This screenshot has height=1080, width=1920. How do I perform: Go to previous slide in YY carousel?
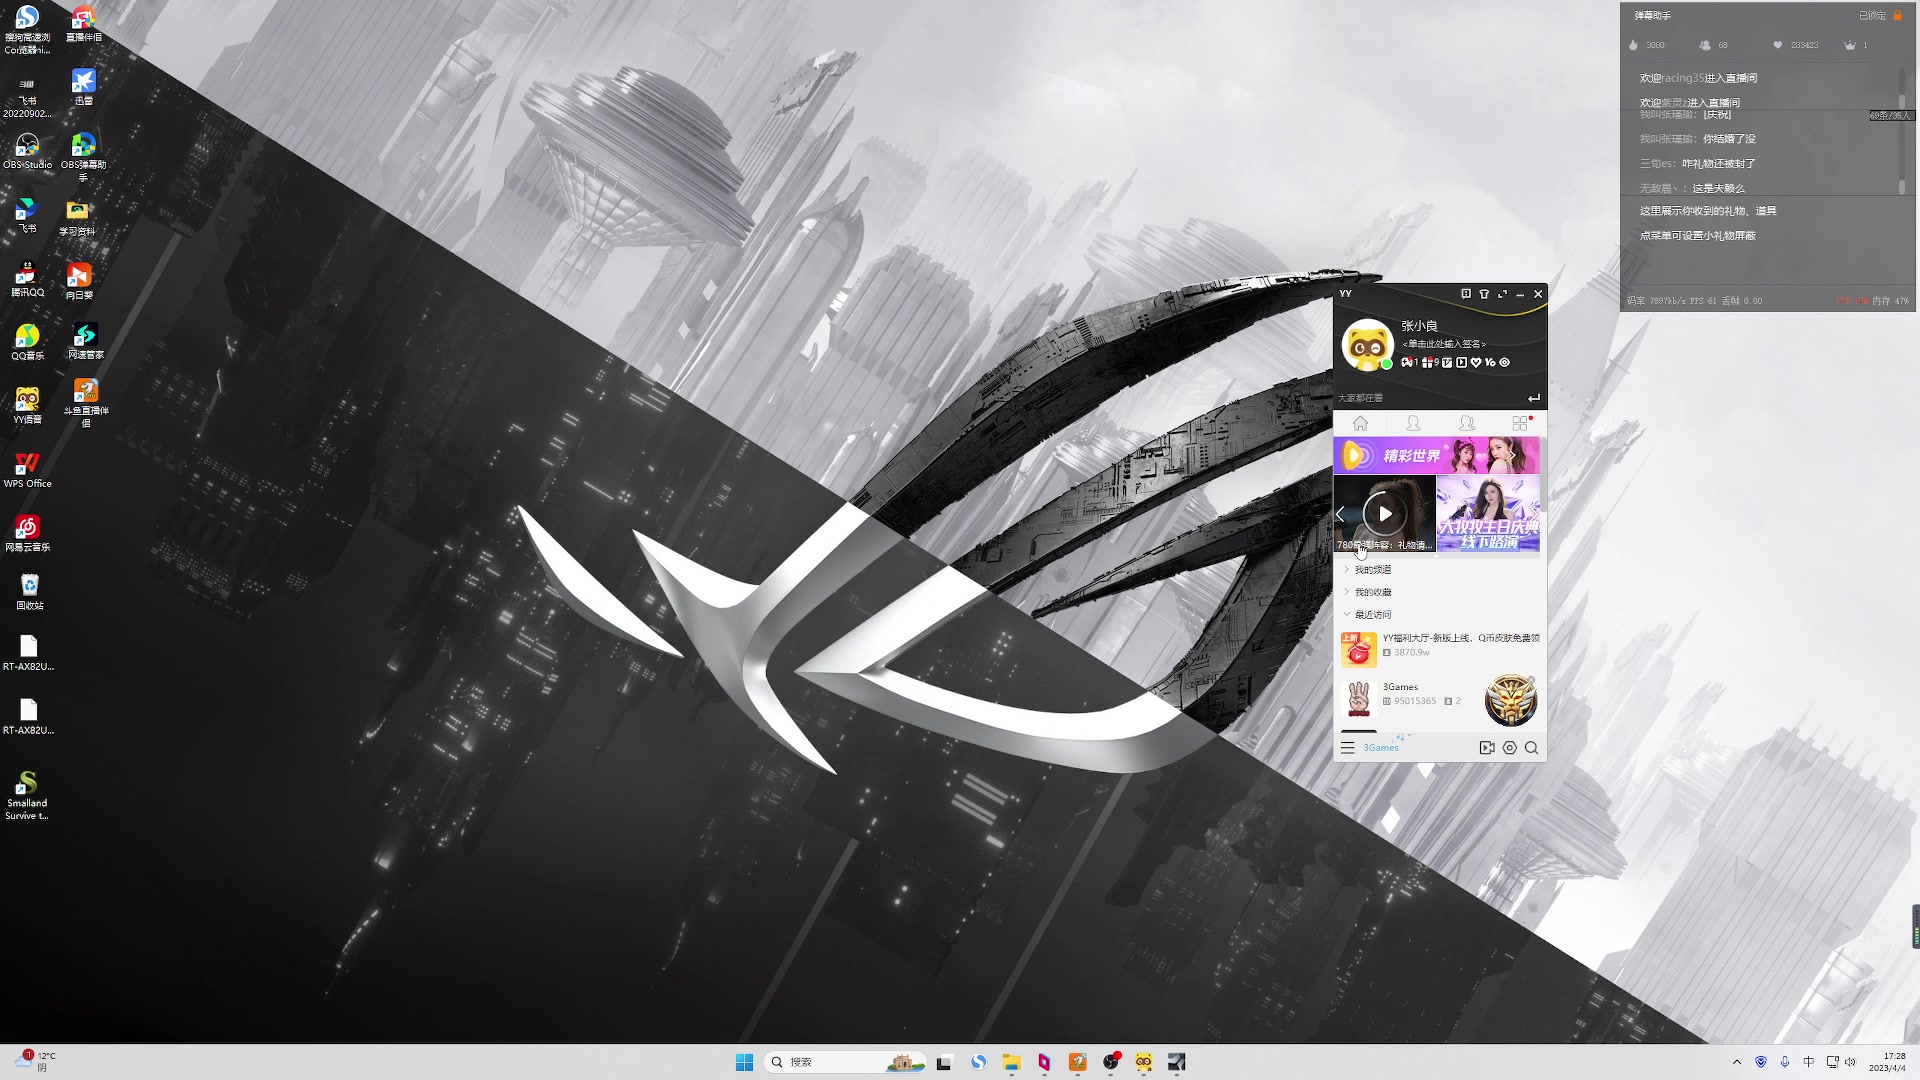(1340, 514)
